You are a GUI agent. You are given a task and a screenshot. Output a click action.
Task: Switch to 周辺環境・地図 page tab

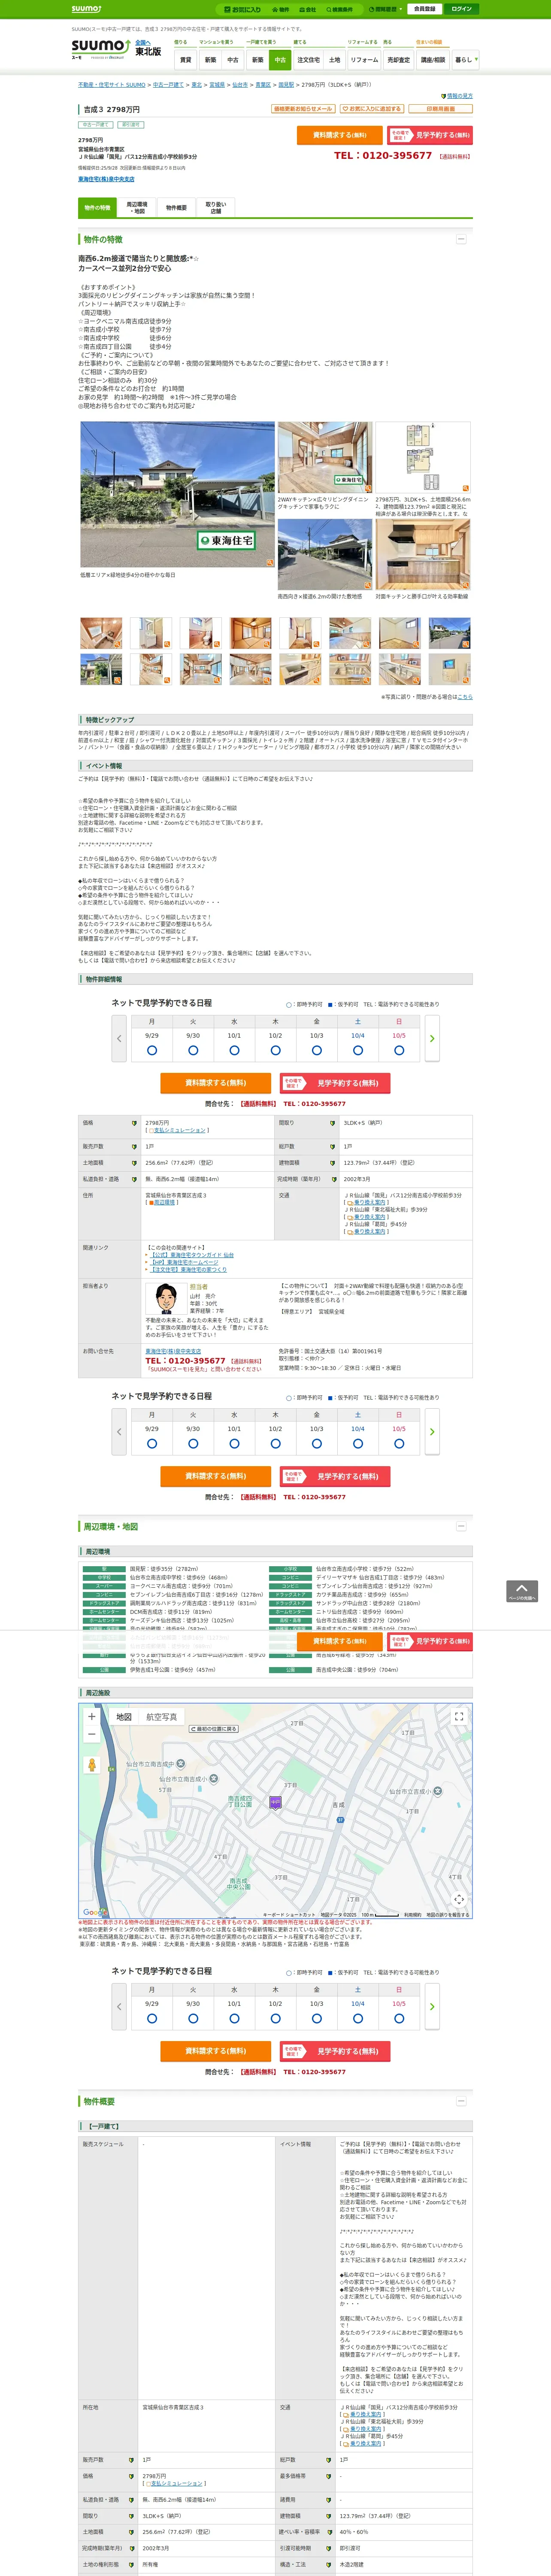tap(137, 207)
